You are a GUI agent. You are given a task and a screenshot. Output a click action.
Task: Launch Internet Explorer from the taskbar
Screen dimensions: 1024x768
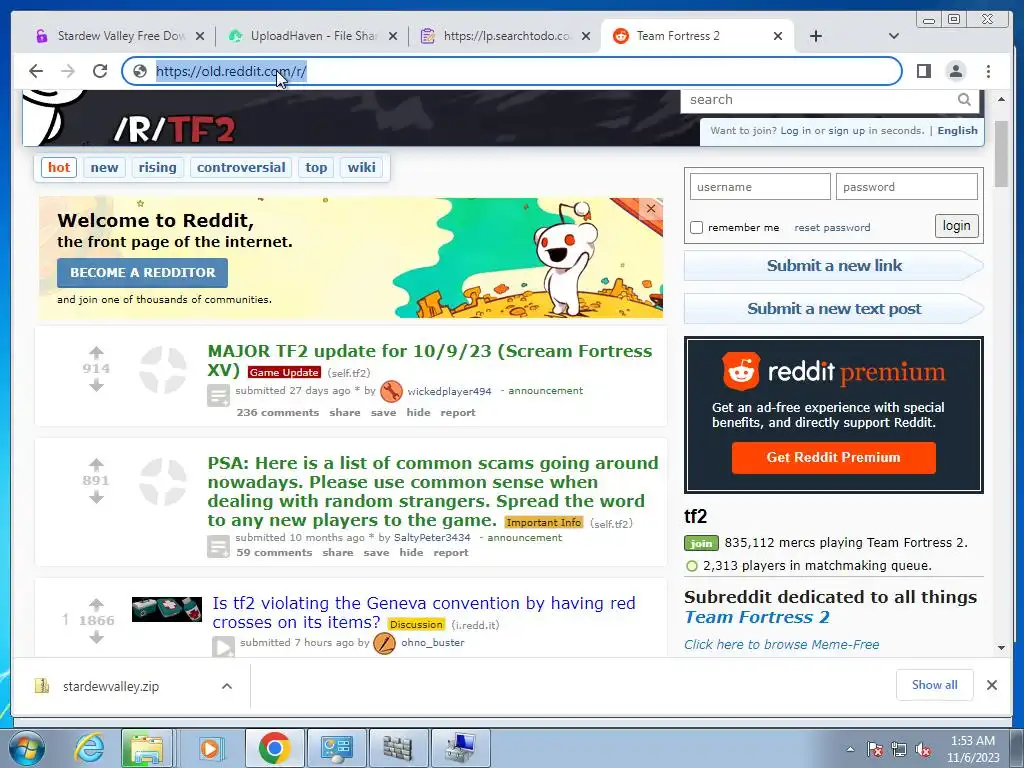[x=89, y=748]
